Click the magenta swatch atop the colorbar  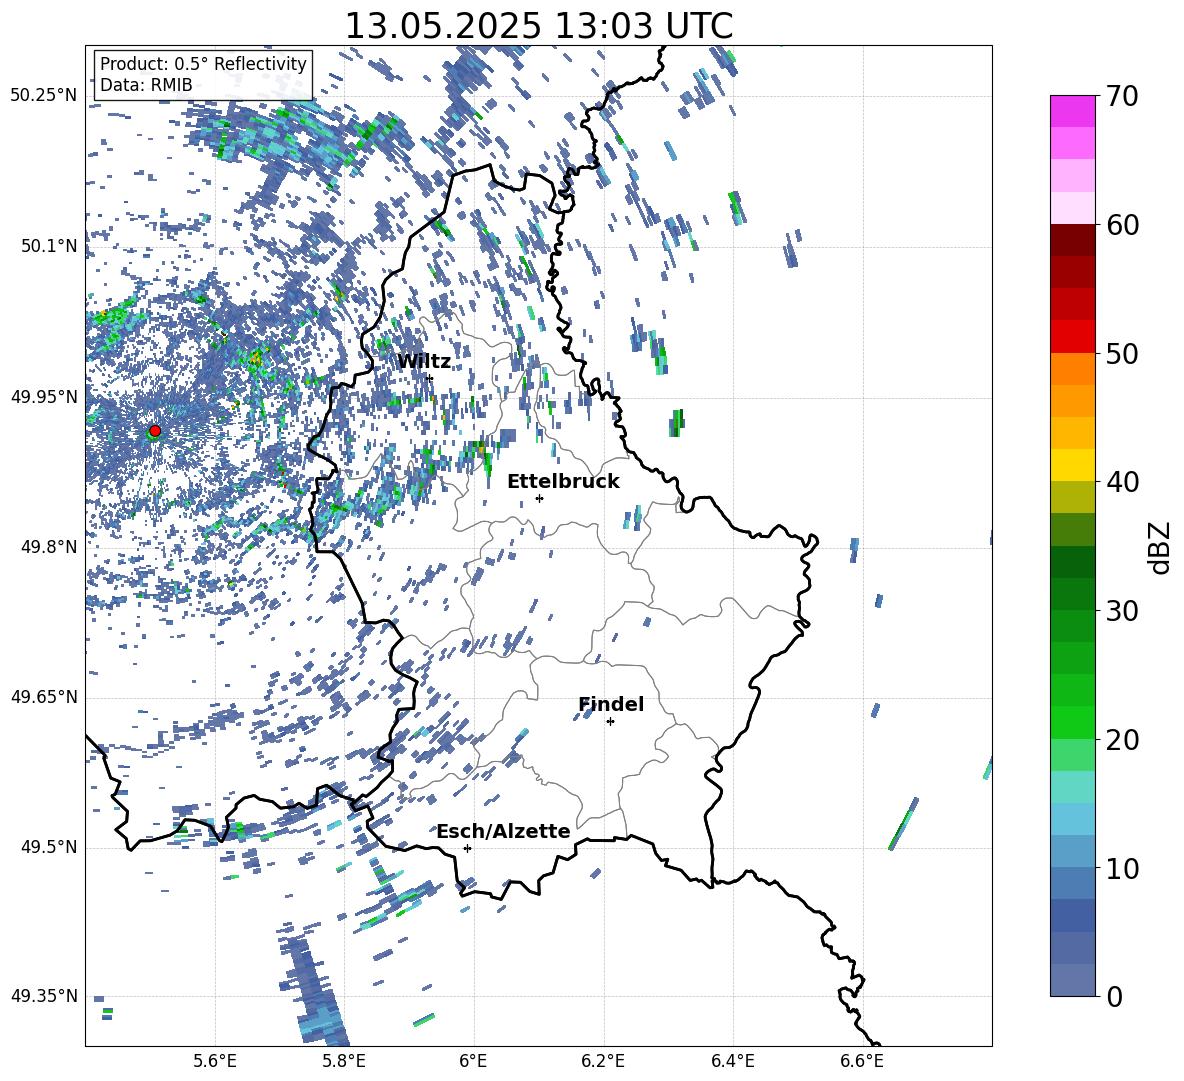(x=1072, y=111)
